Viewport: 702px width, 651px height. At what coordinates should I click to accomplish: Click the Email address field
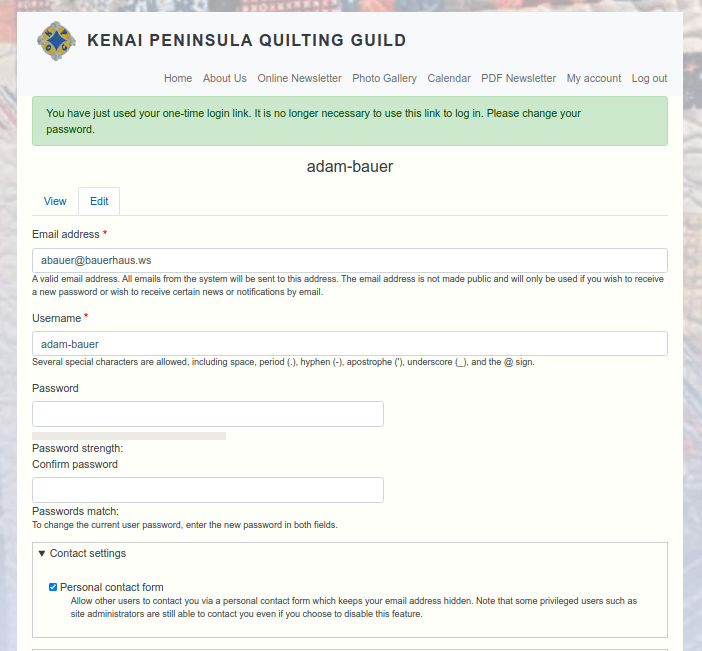350,260
